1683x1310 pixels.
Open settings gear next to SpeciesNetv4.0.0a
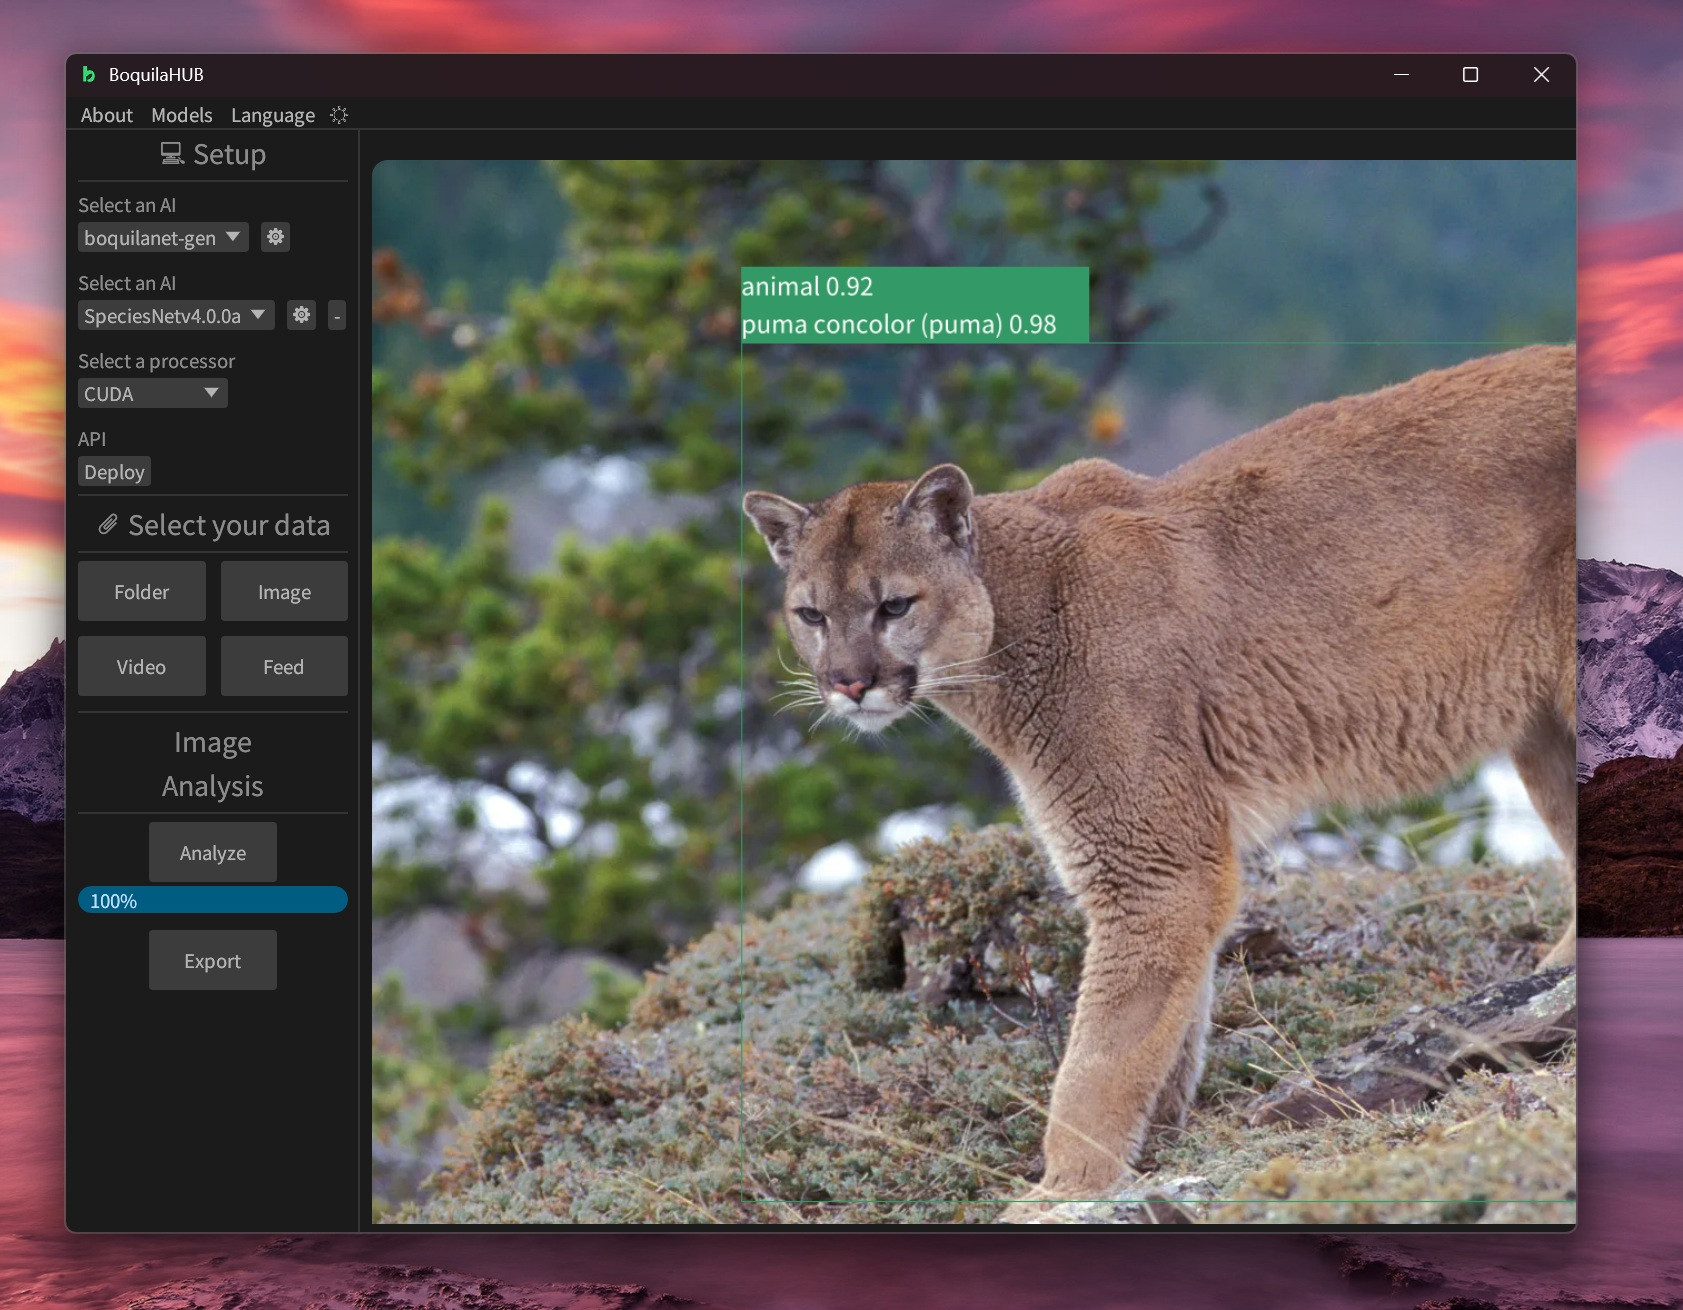[301, 315]
